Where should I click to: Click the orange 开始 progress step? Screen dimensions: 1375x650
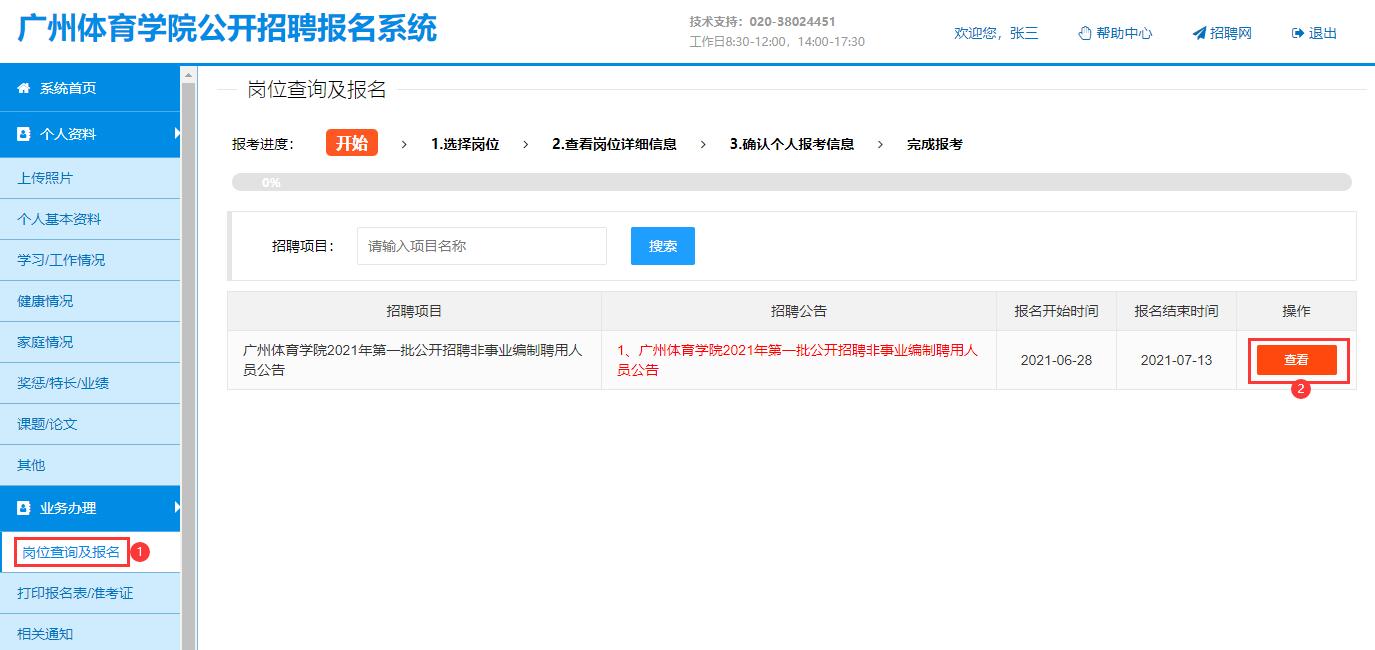point(351,143)
